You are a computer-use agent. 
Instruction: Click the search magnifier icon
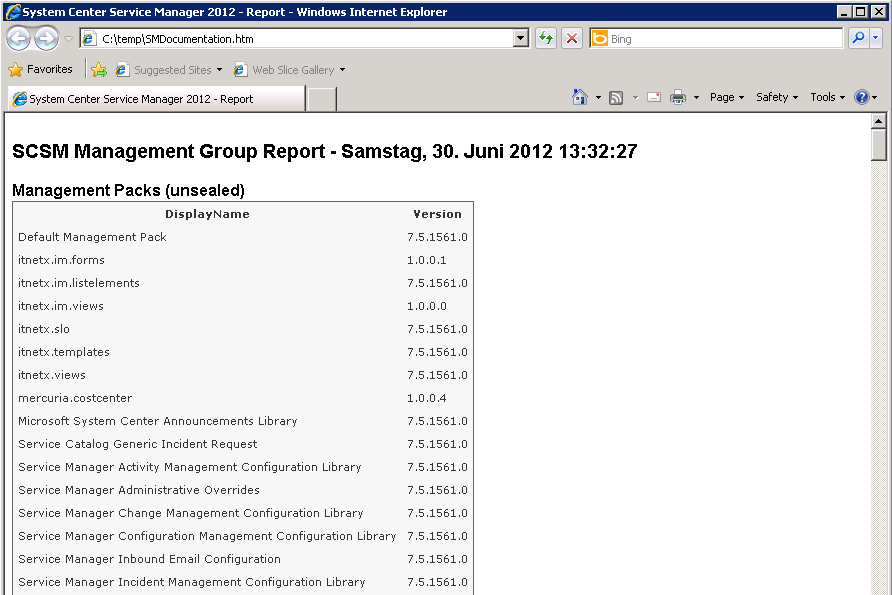pyautogui.click(x=857, y=39)
